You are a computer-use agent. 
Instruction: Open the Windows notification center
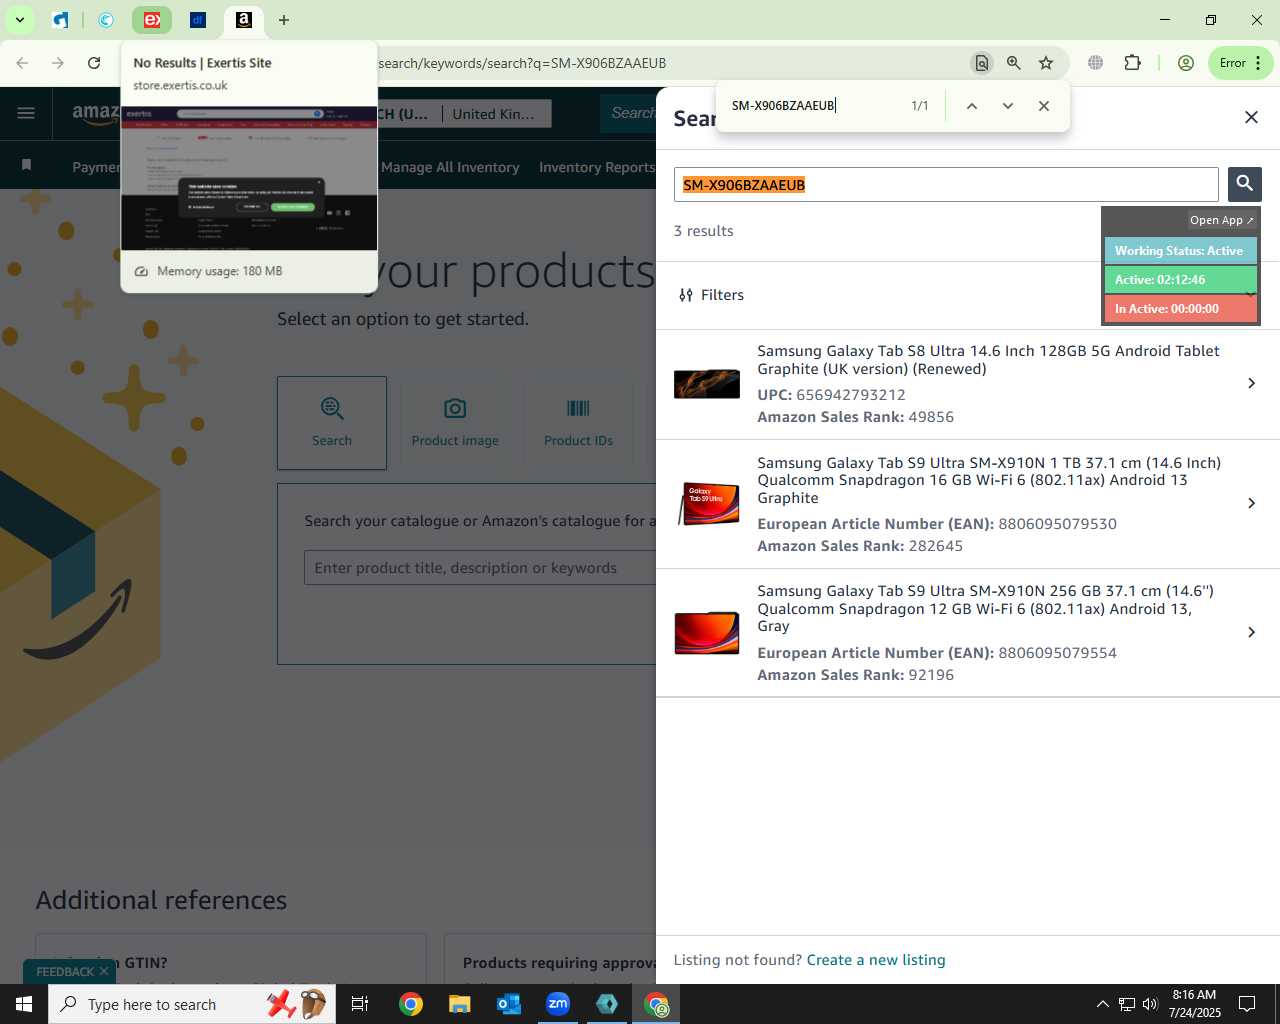(1247, 1004)
